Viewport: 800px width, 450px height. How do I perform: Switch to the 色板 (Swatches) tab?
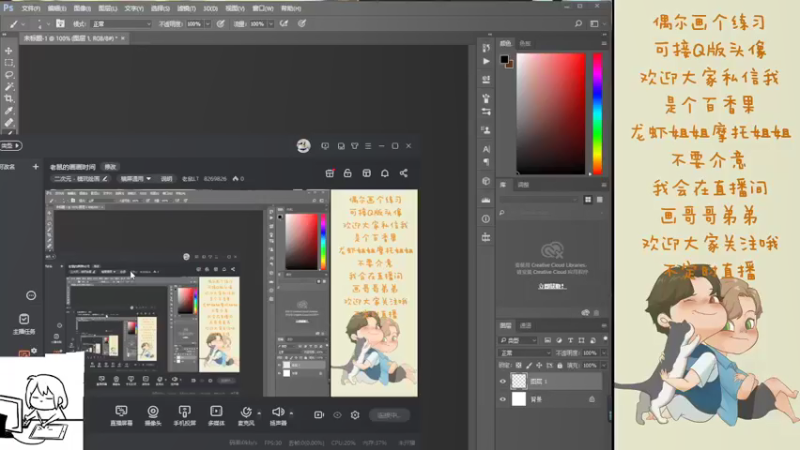(x=525, y=44)
